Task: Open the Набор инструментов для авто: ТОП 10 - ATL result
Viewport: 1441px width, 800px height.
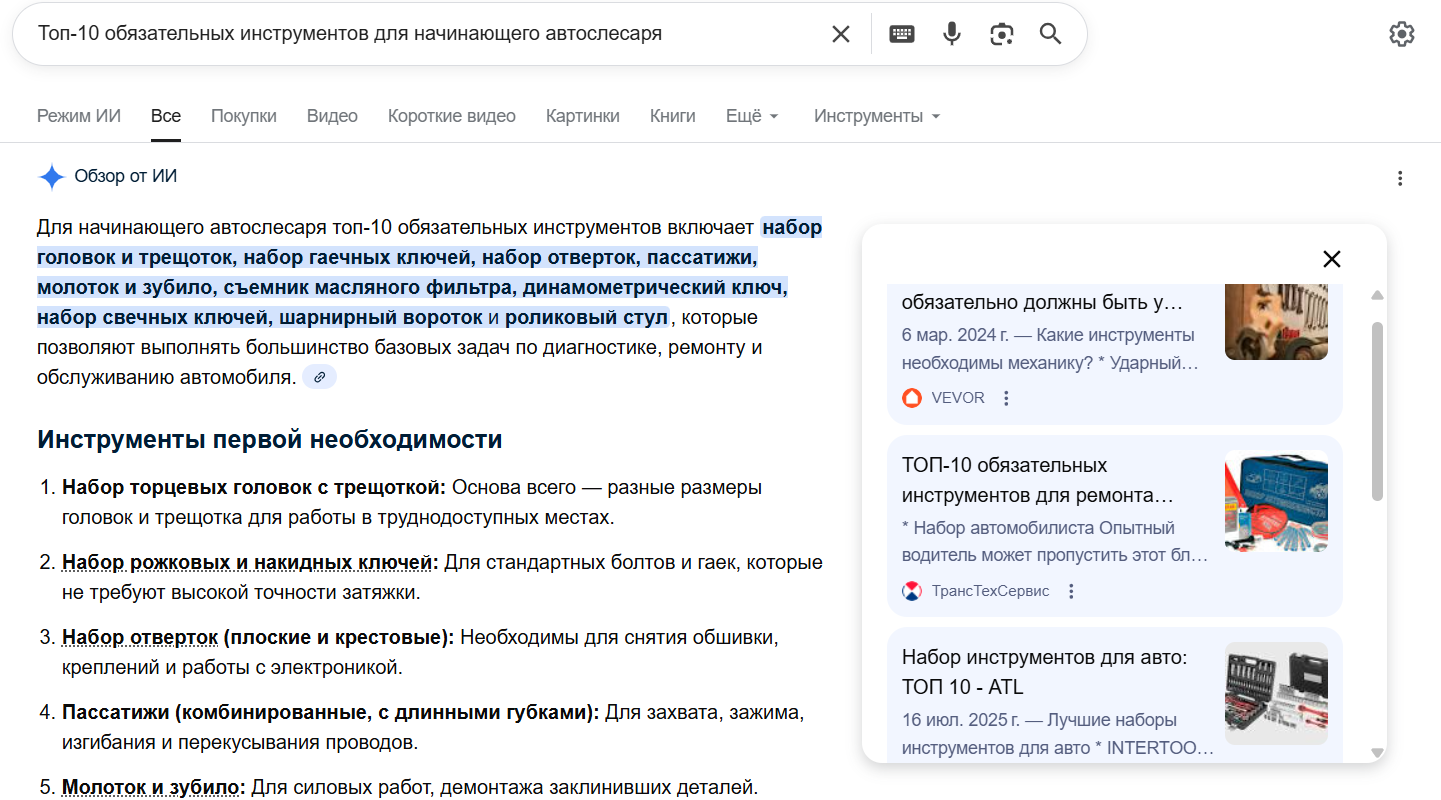Action: click(1044, 672)
